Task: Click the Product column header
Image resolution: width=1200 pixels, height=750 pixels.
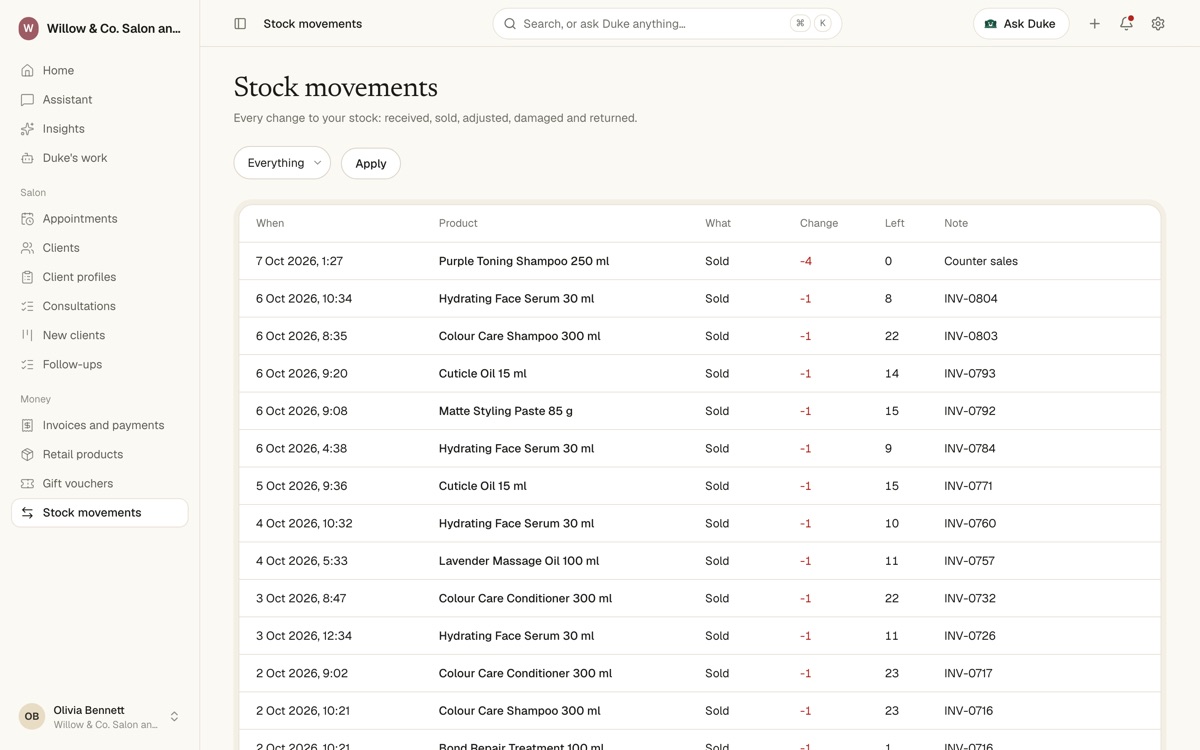Action: [x=458, y=223]
